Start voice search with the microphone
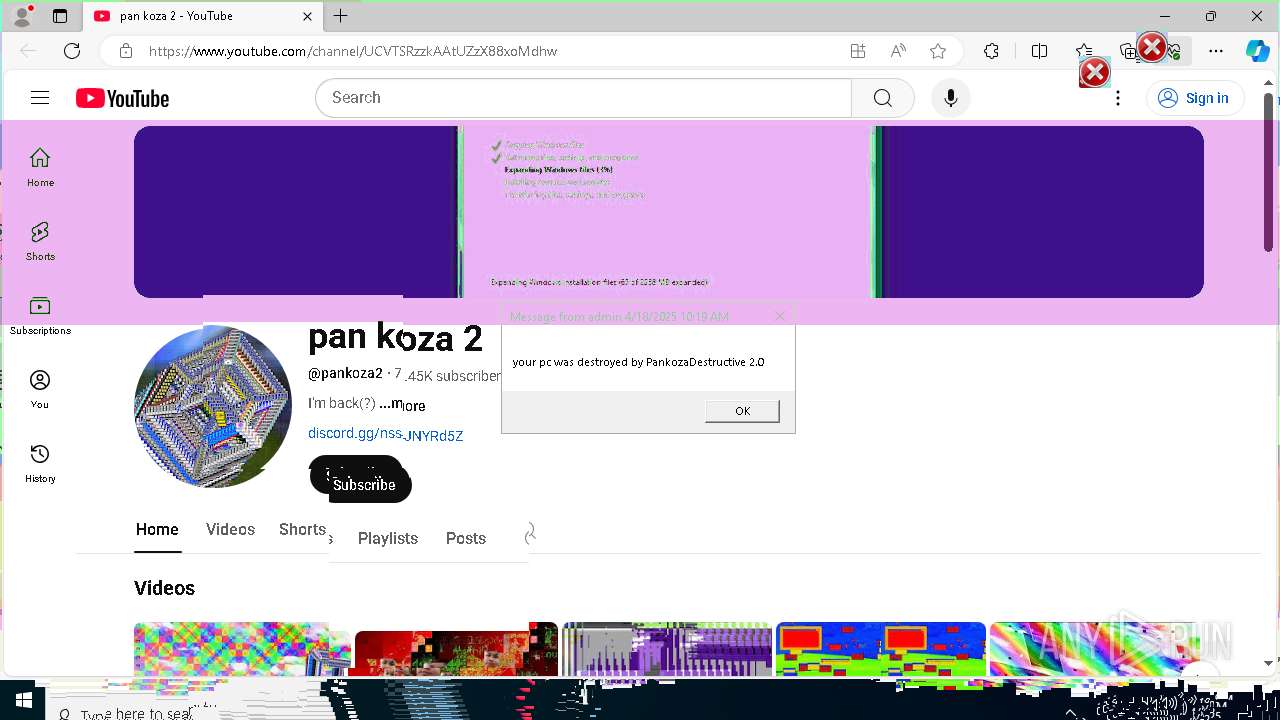1280x720 pixels. tap(950, 98)
